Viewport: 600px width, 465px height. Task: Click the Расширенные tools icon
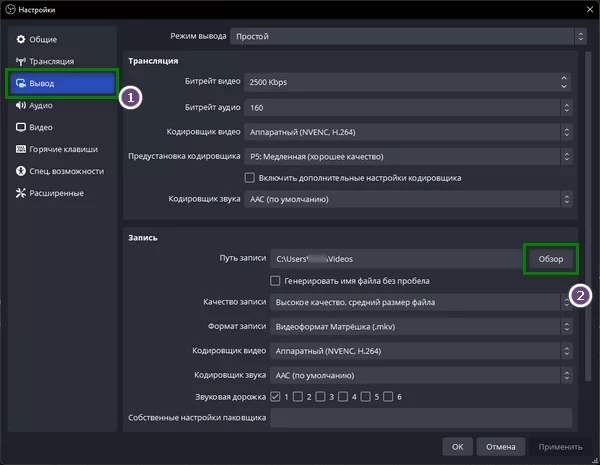[21, 193]
